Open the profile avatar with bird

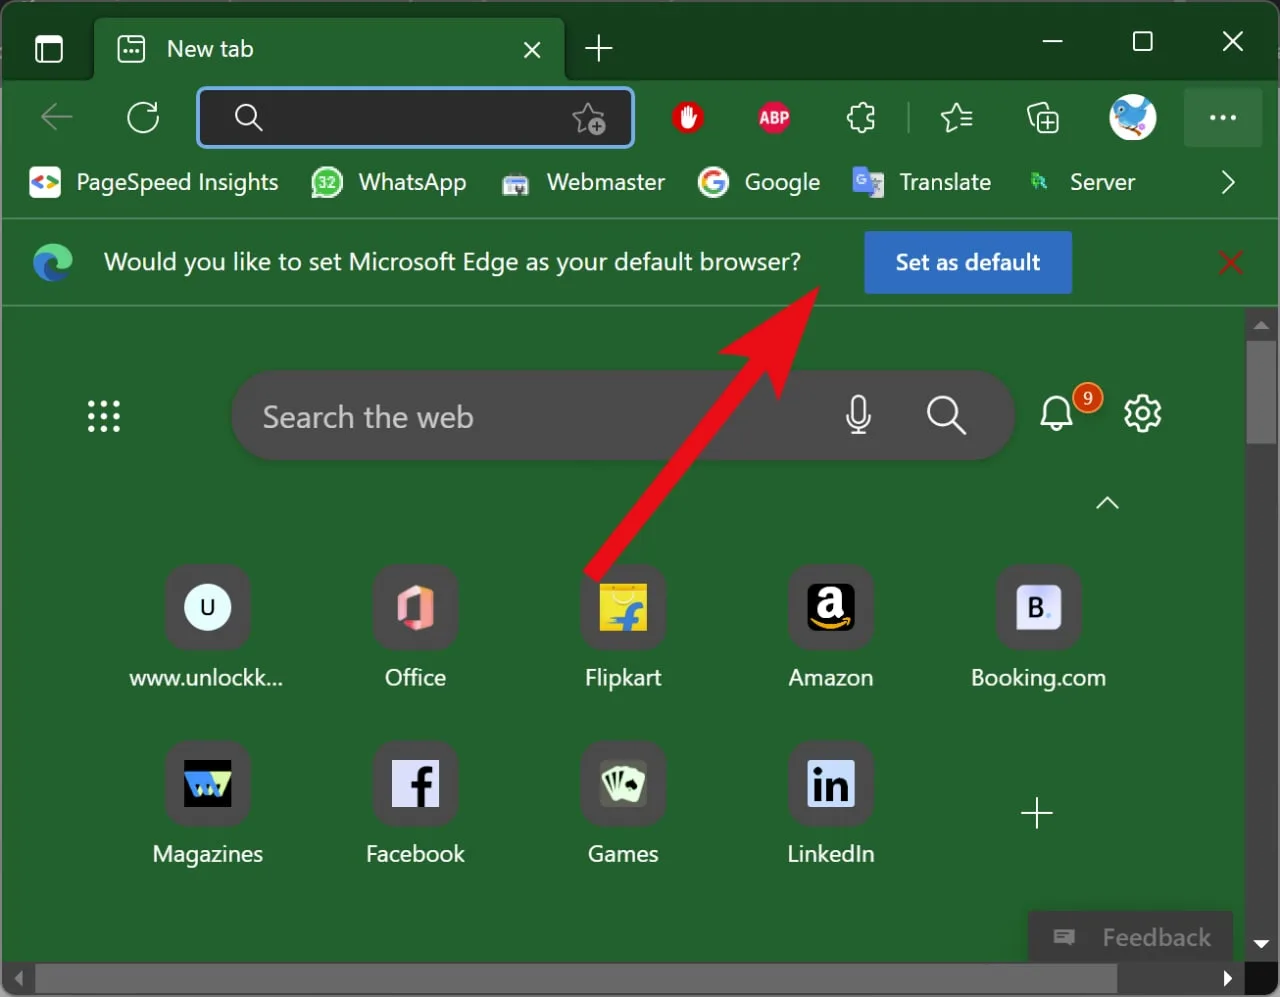[x=1133, y=118]
